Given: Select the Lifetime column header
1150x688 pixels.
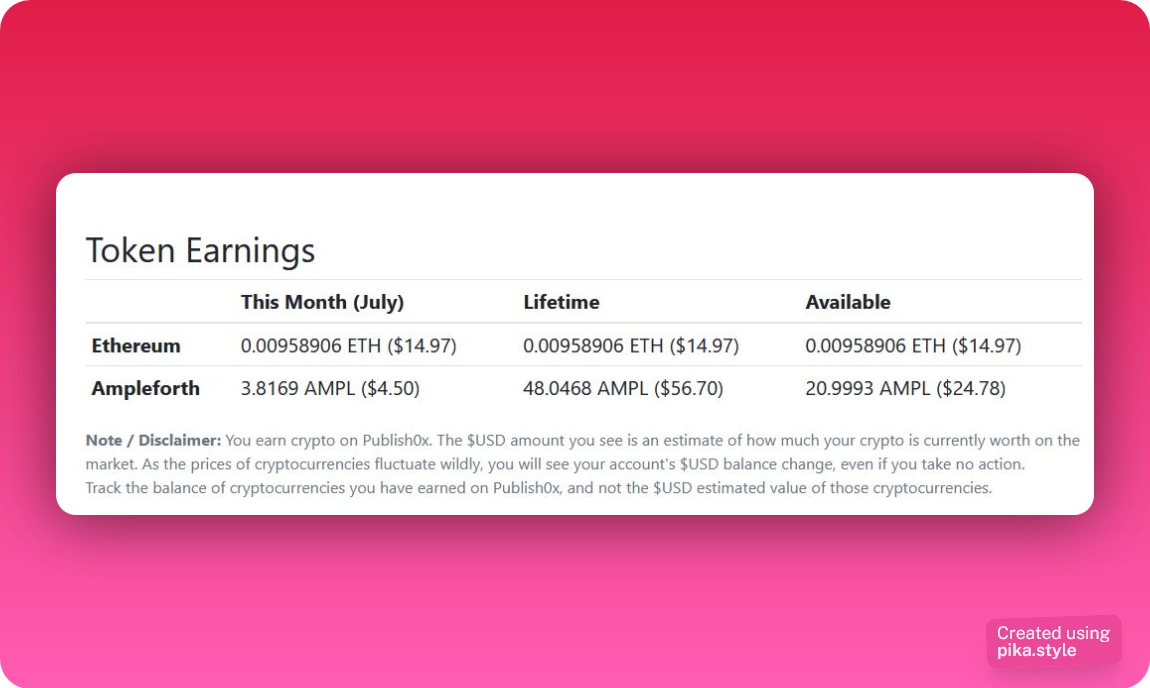Looking at the screenshot, I should coord(561,302).
